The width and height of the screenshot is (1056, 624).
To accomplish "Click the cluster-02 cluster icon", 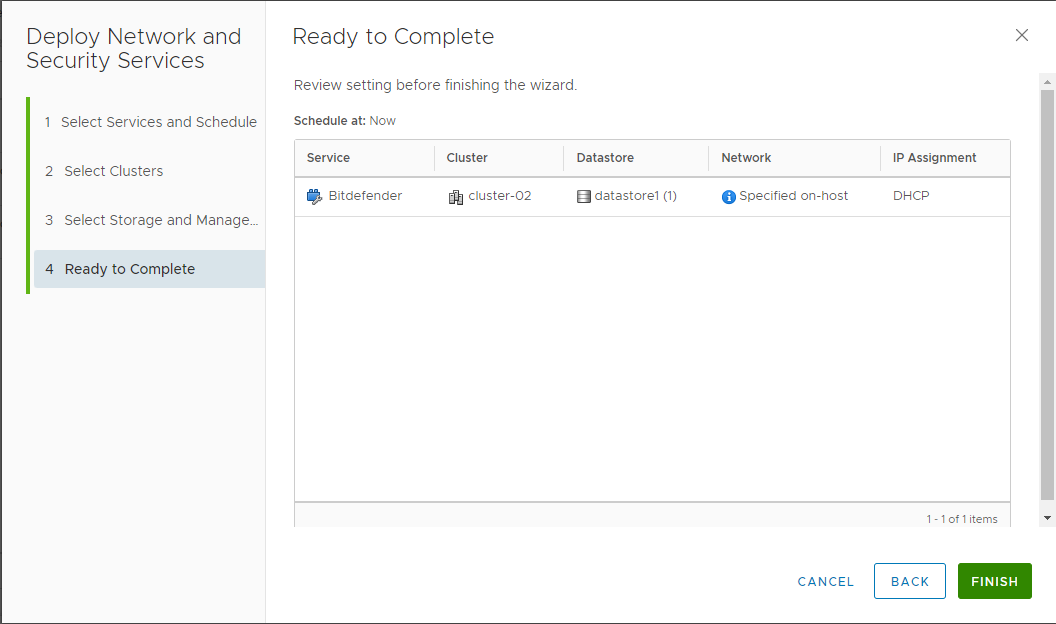I will coord(456,197).
